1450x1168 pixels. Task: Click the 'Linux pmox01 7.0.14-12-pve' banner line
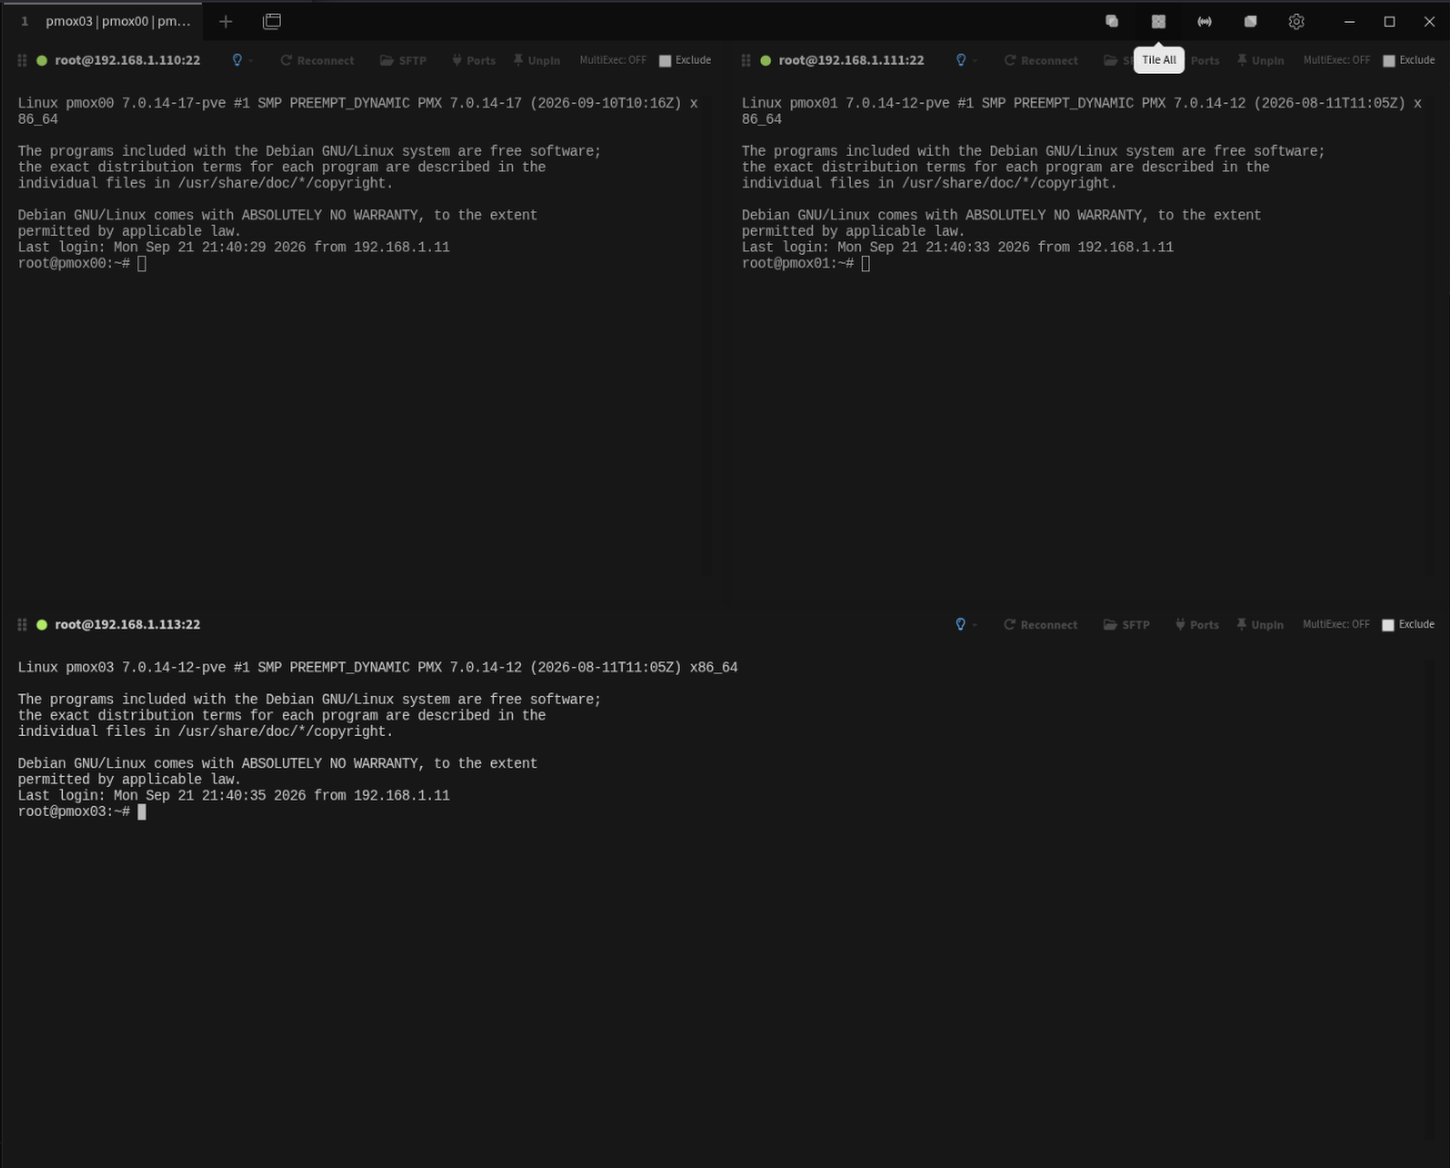coord(1082,103)
